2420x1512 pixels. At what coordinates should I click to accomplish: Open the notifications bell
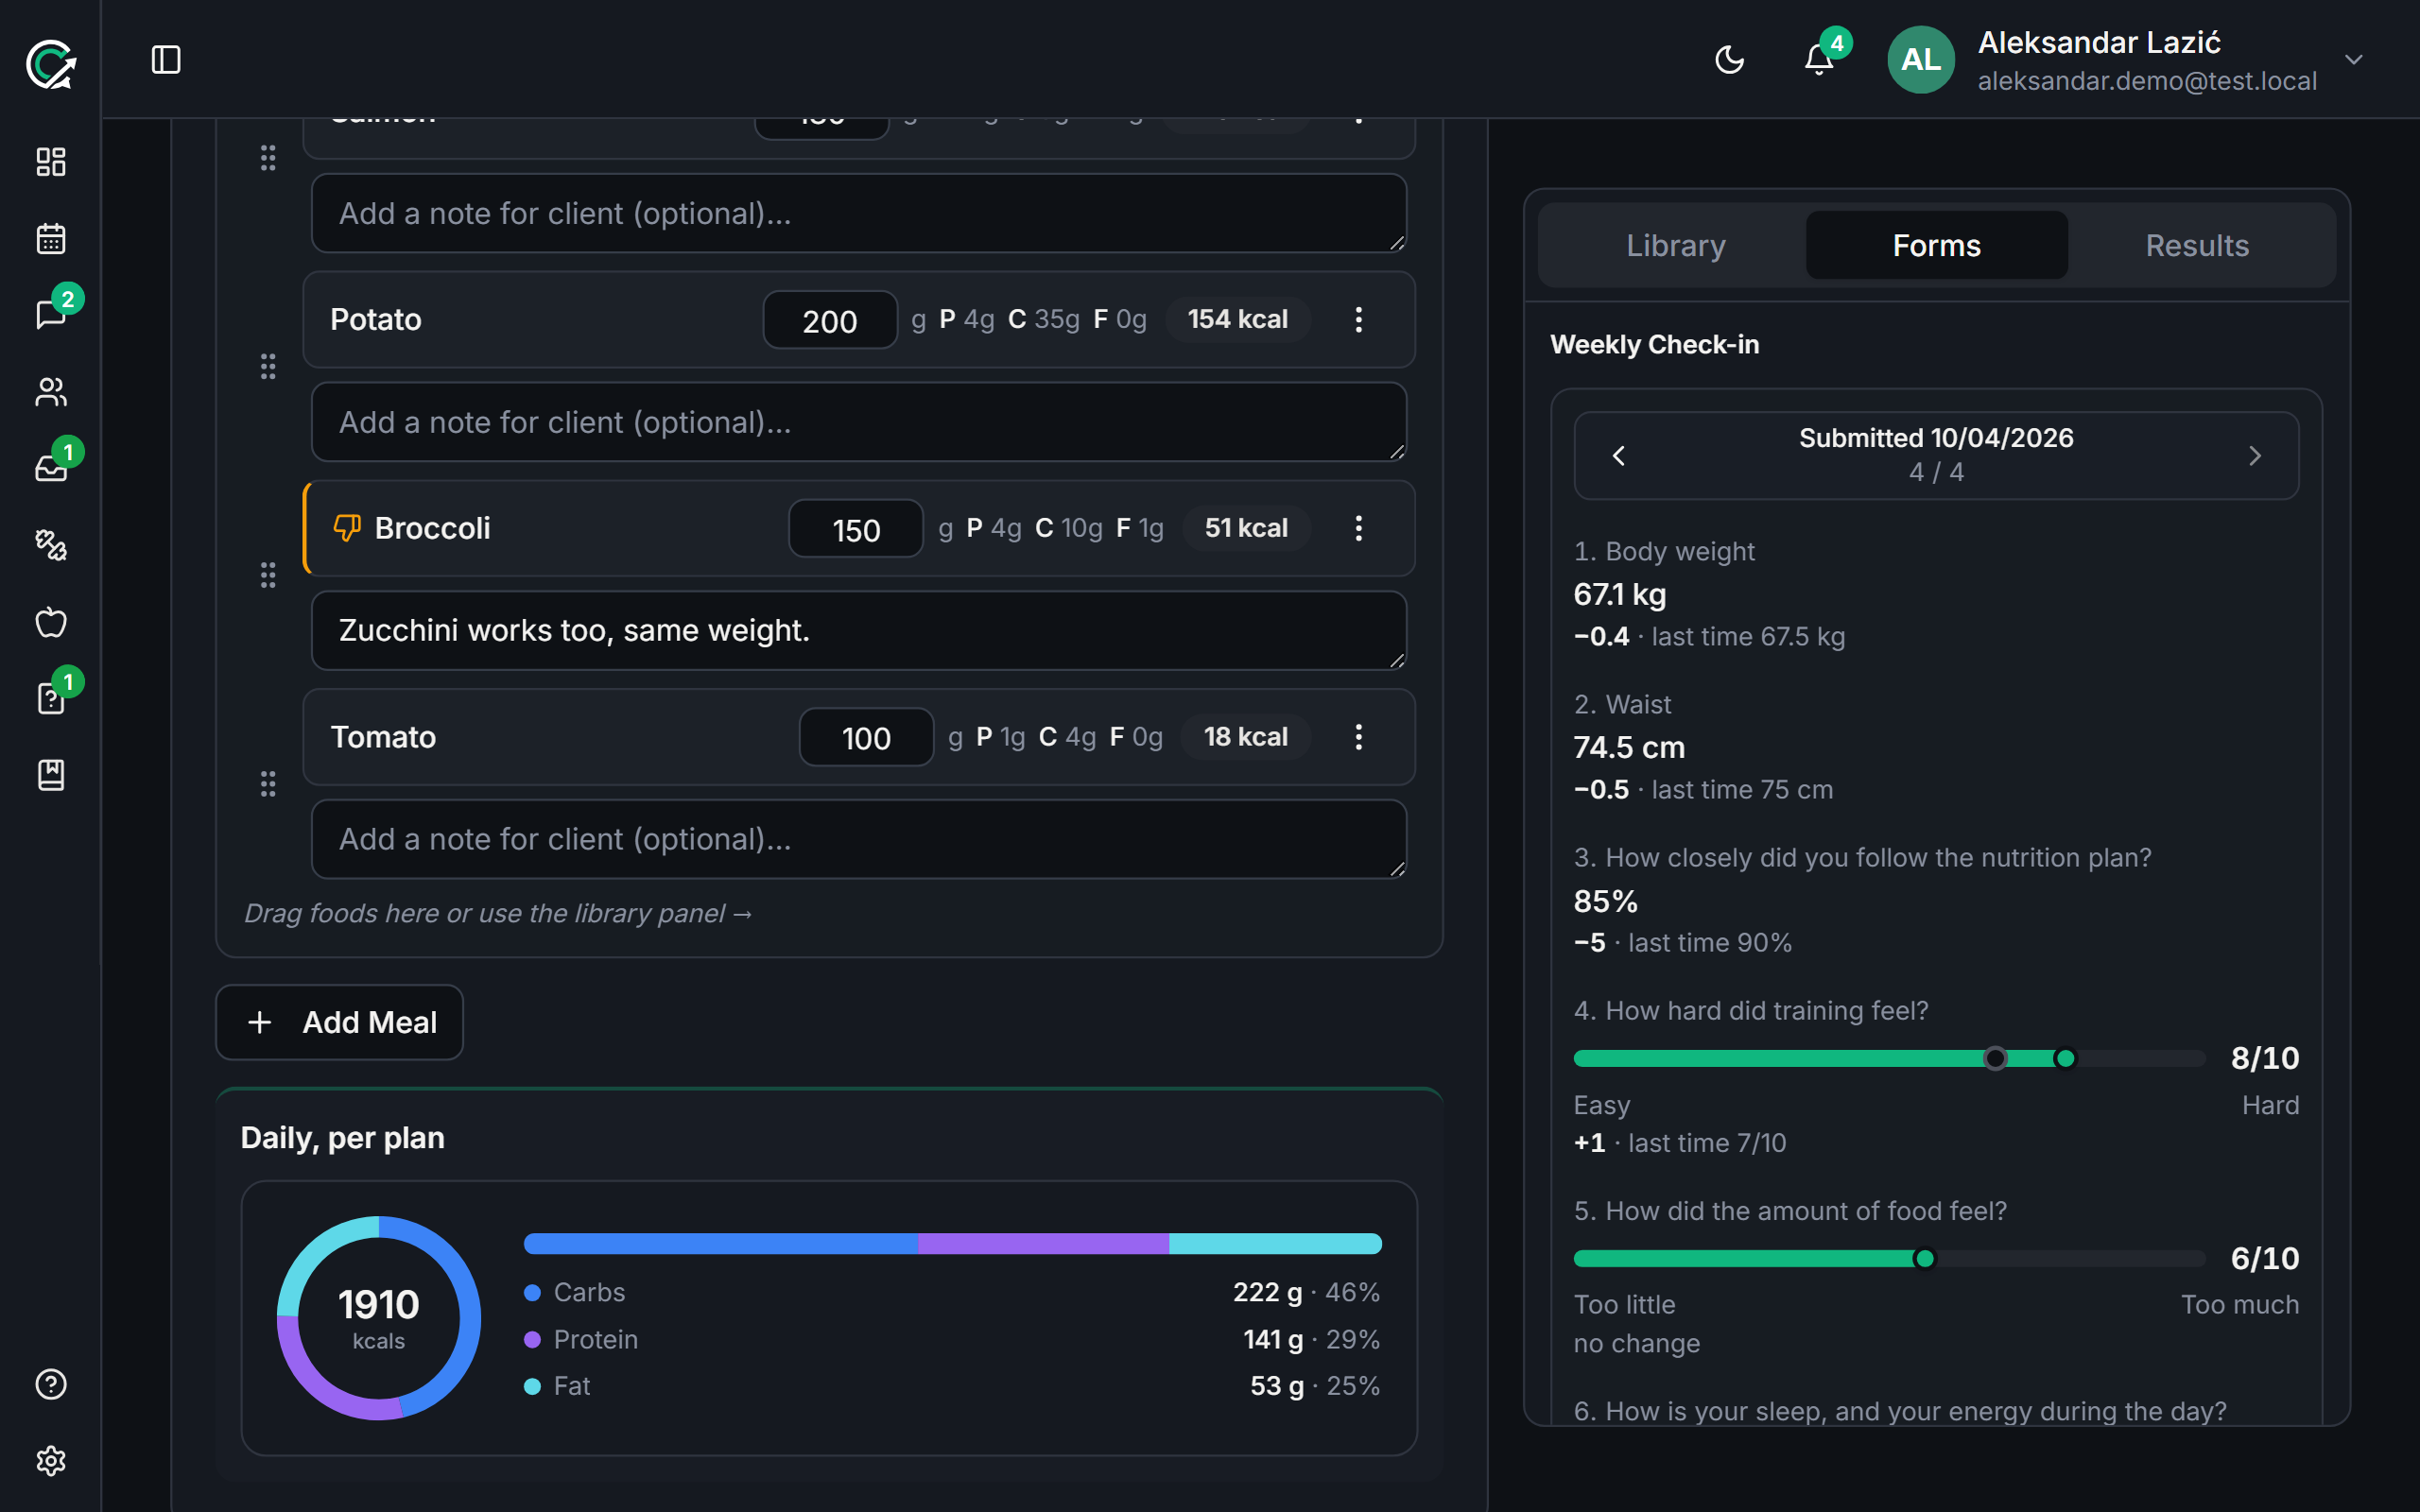1819,60
